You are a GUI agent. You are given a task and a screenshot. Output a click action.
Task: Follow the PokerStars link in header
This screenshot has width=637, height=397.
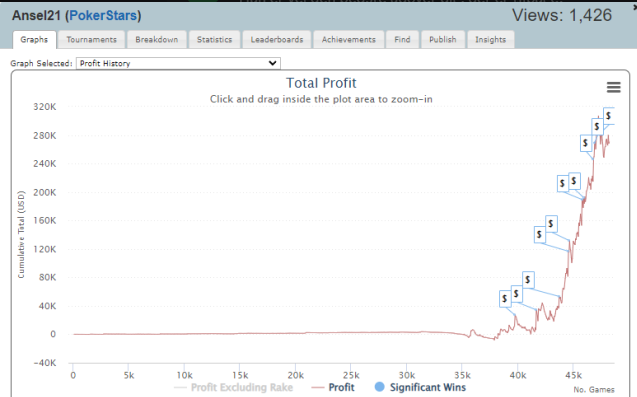coord(103,15)
